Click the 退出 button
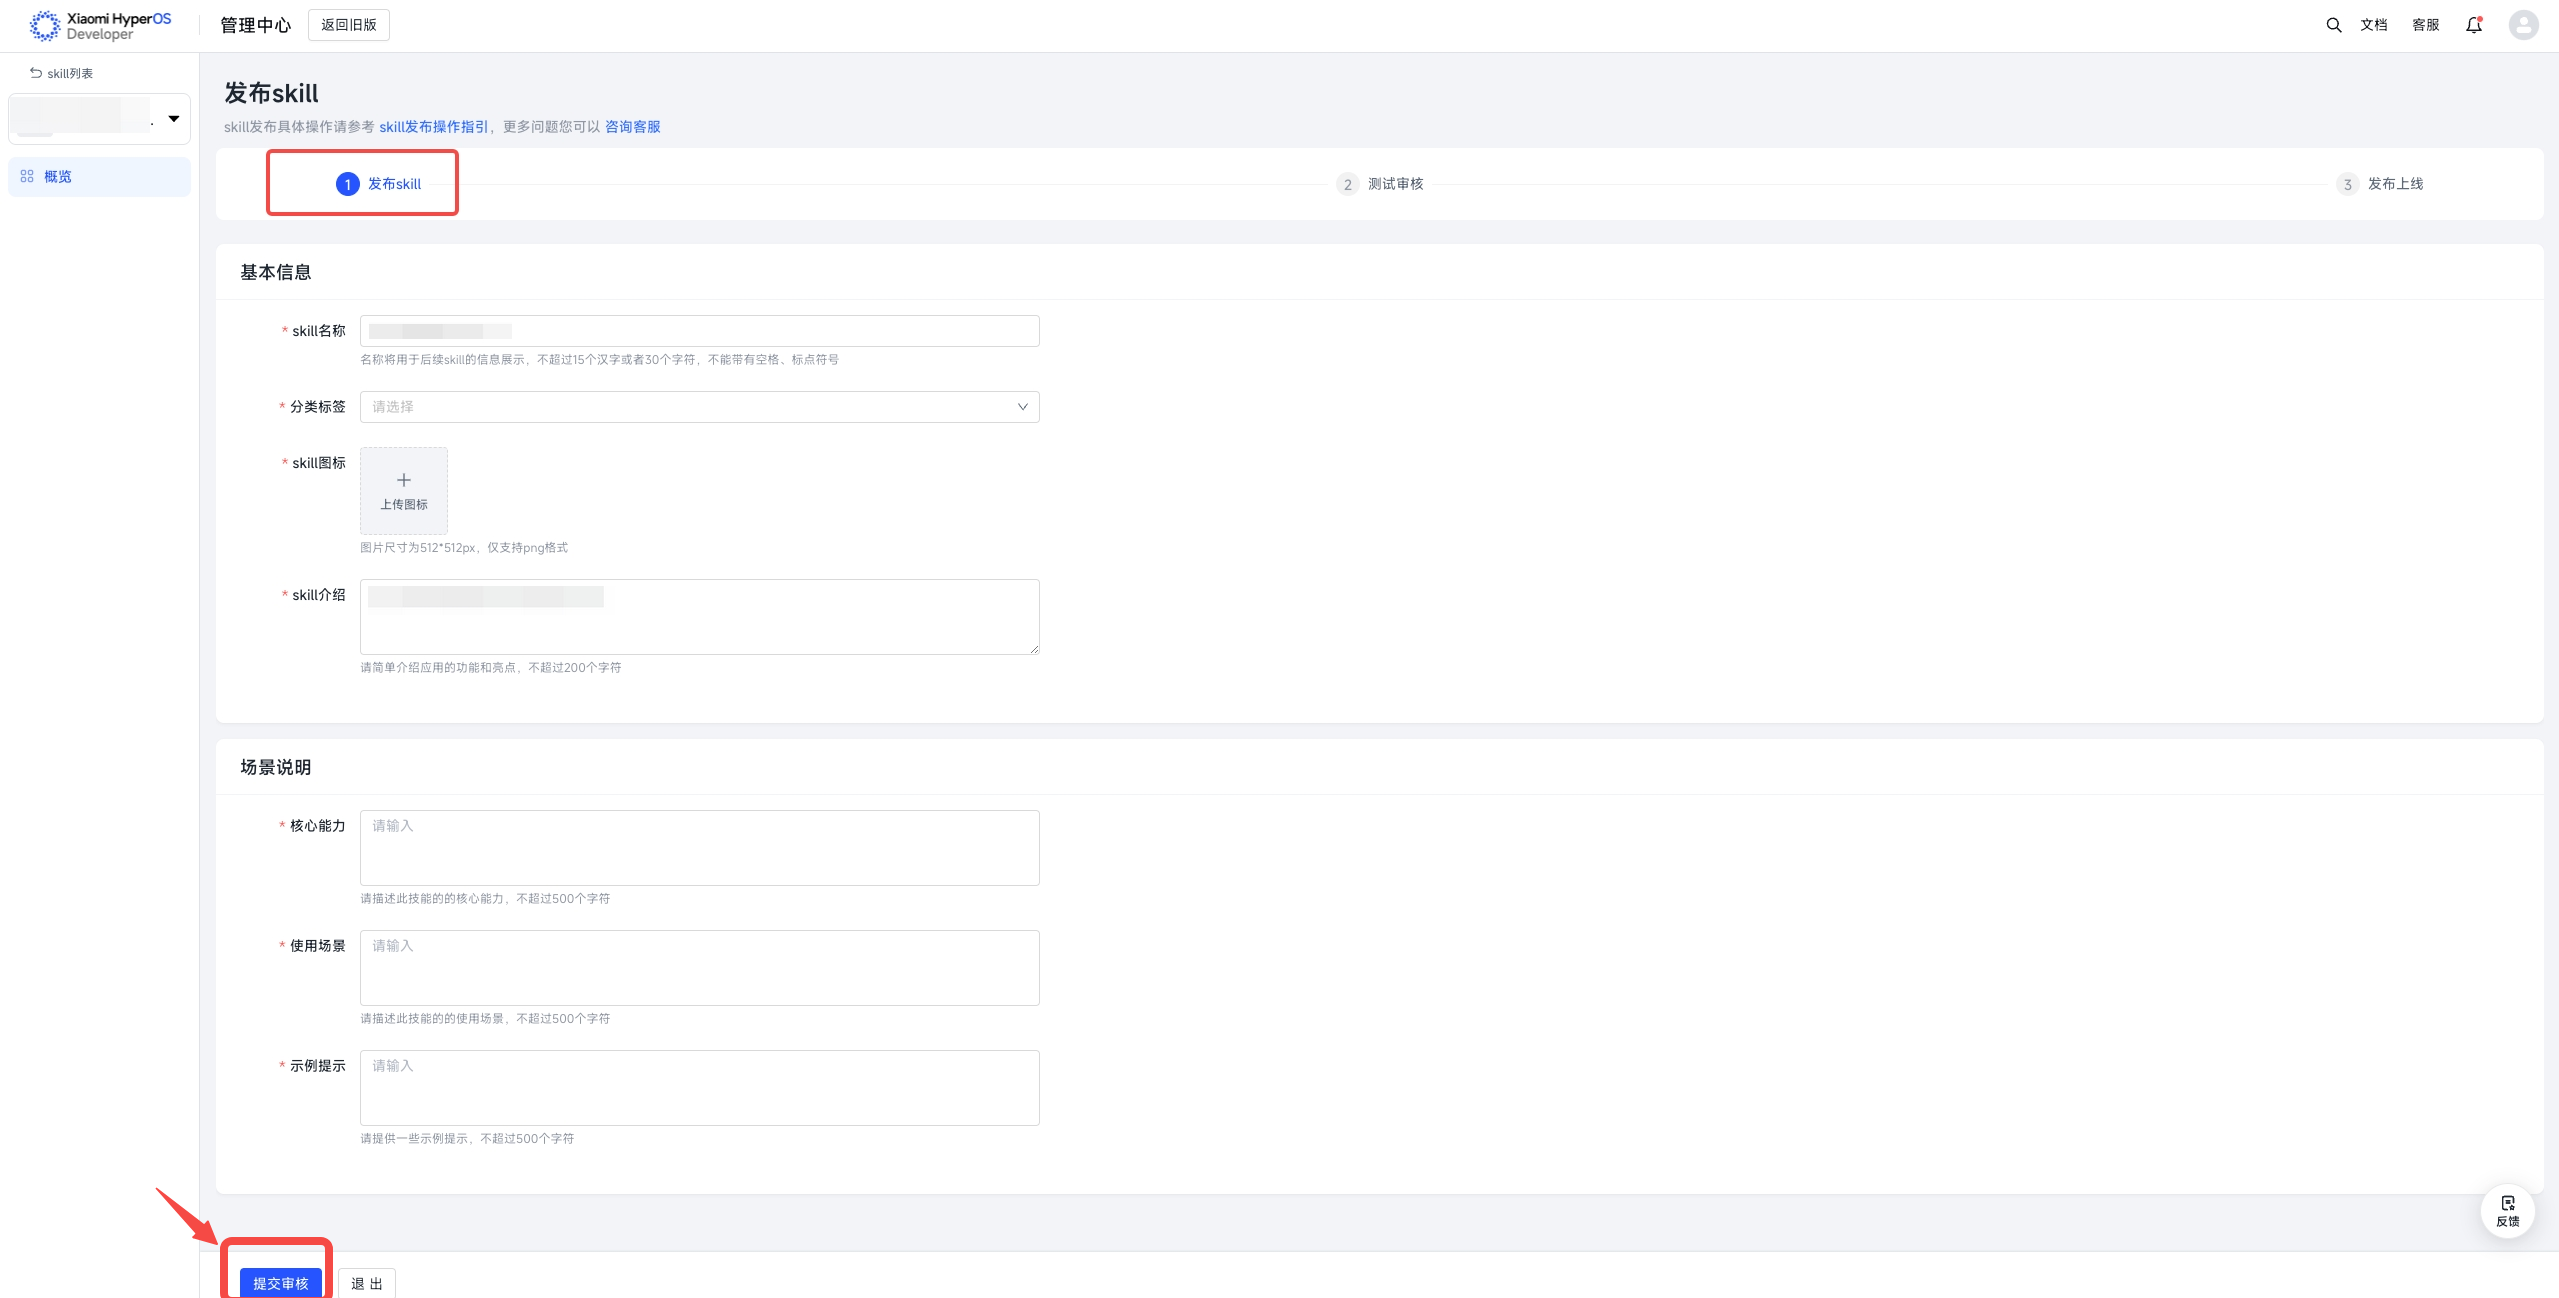 (367, 1283)
